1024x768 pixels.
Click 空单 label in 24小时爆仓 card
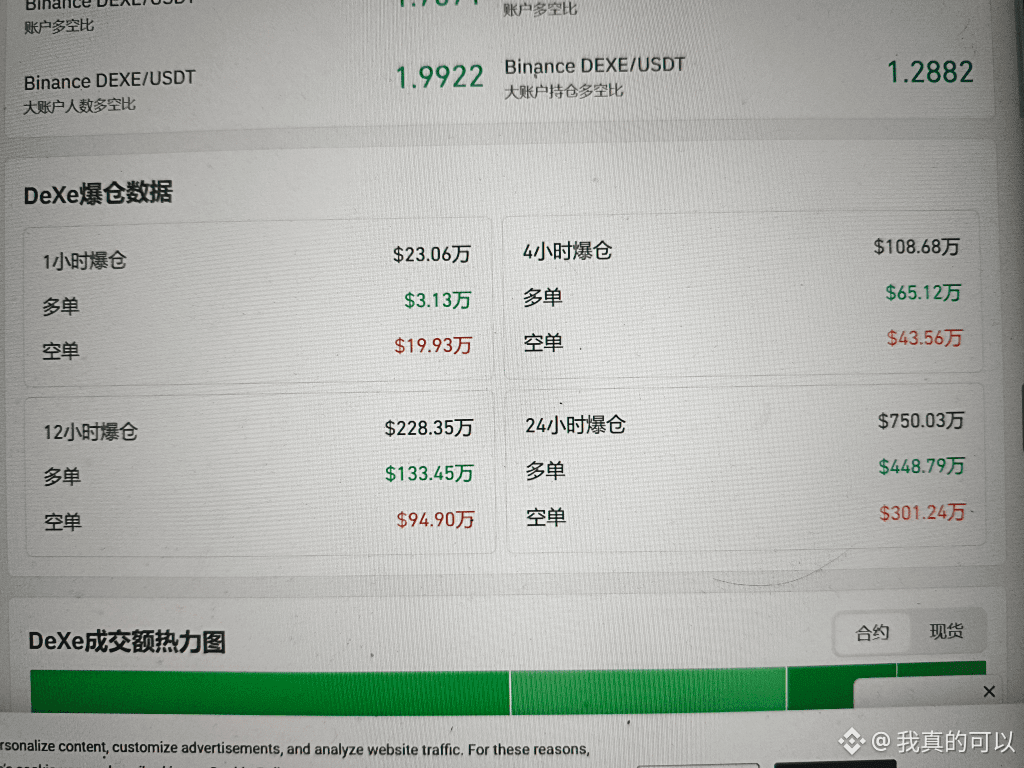(546, 518)
